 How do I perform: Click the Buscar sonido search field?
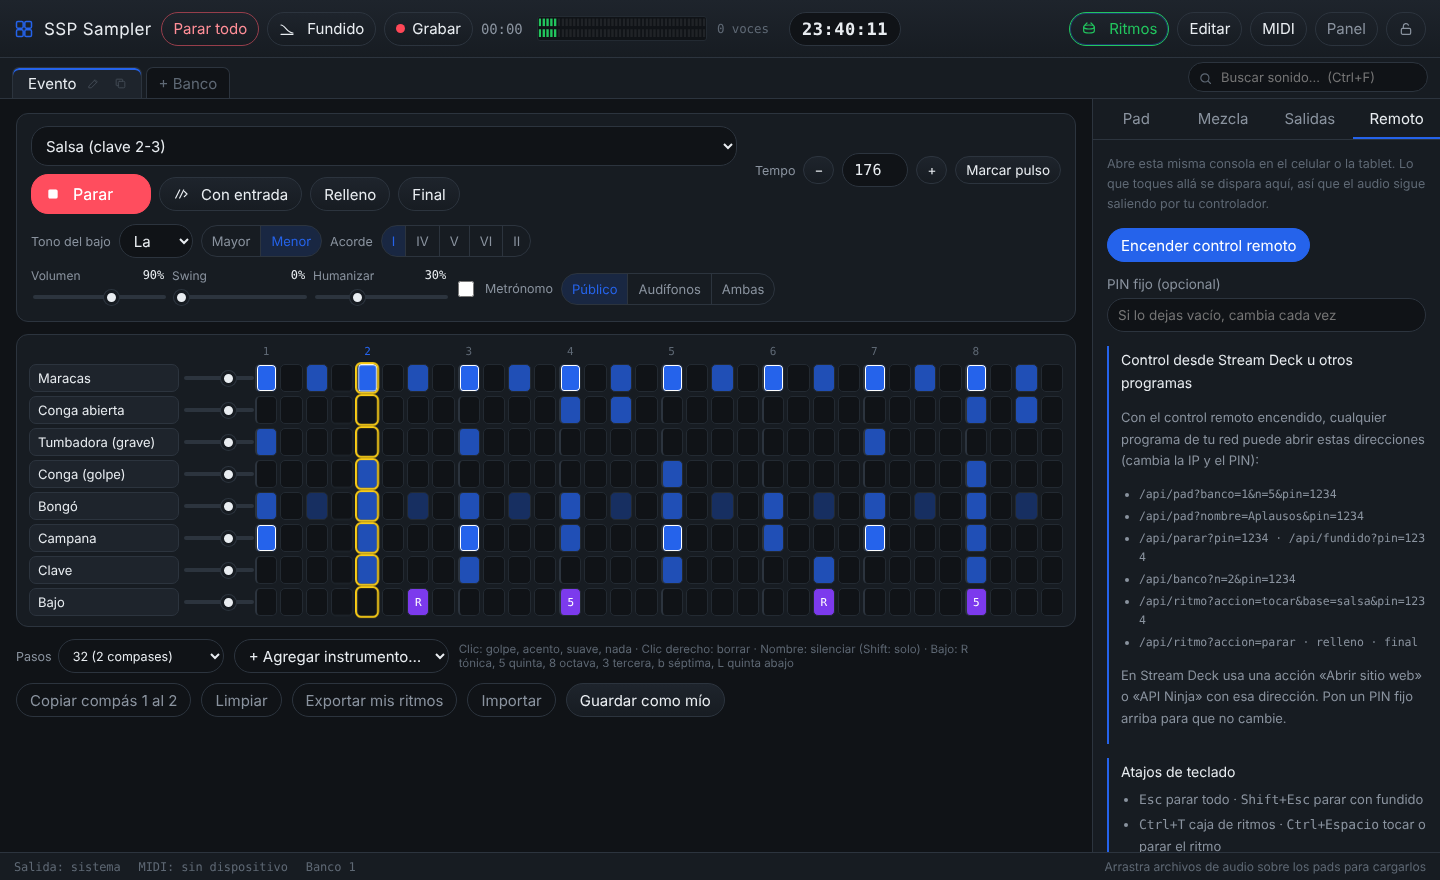point(1307,77)
